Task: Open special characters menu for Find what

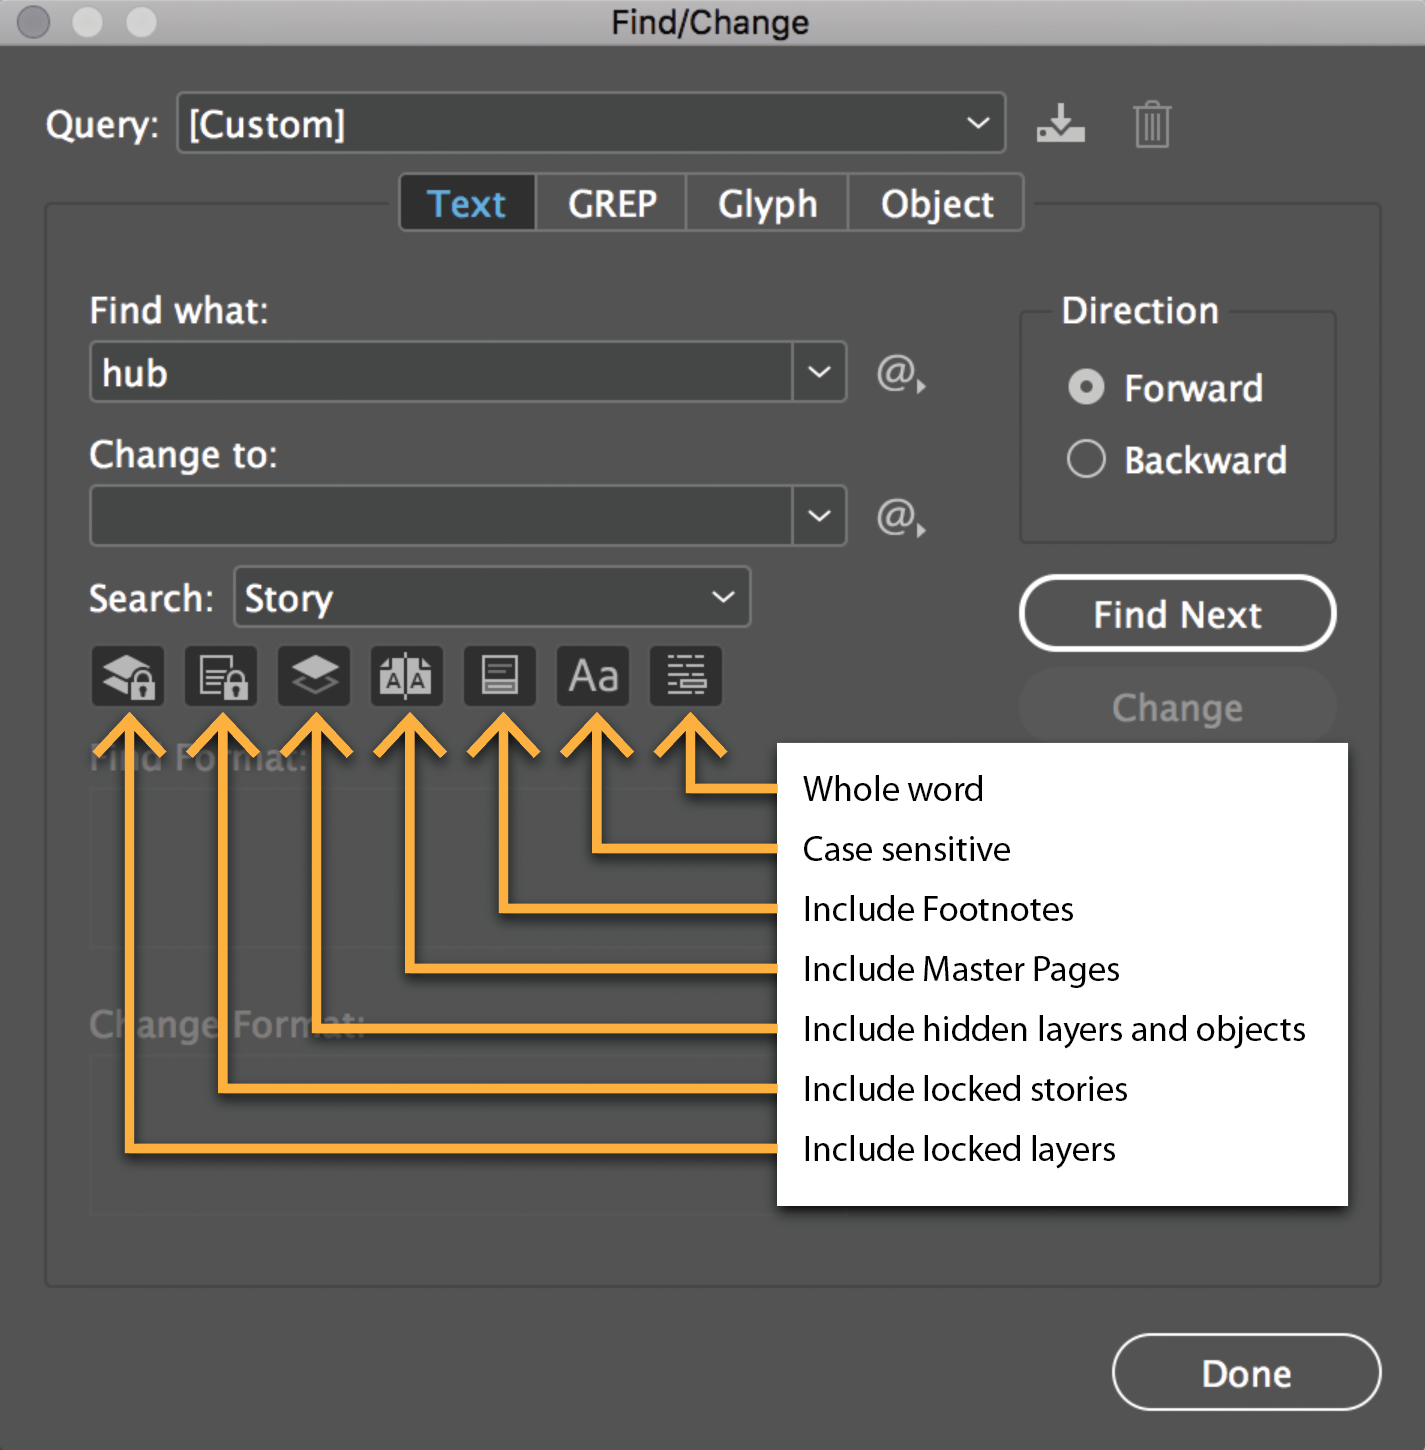Action: tap(901, 374)
